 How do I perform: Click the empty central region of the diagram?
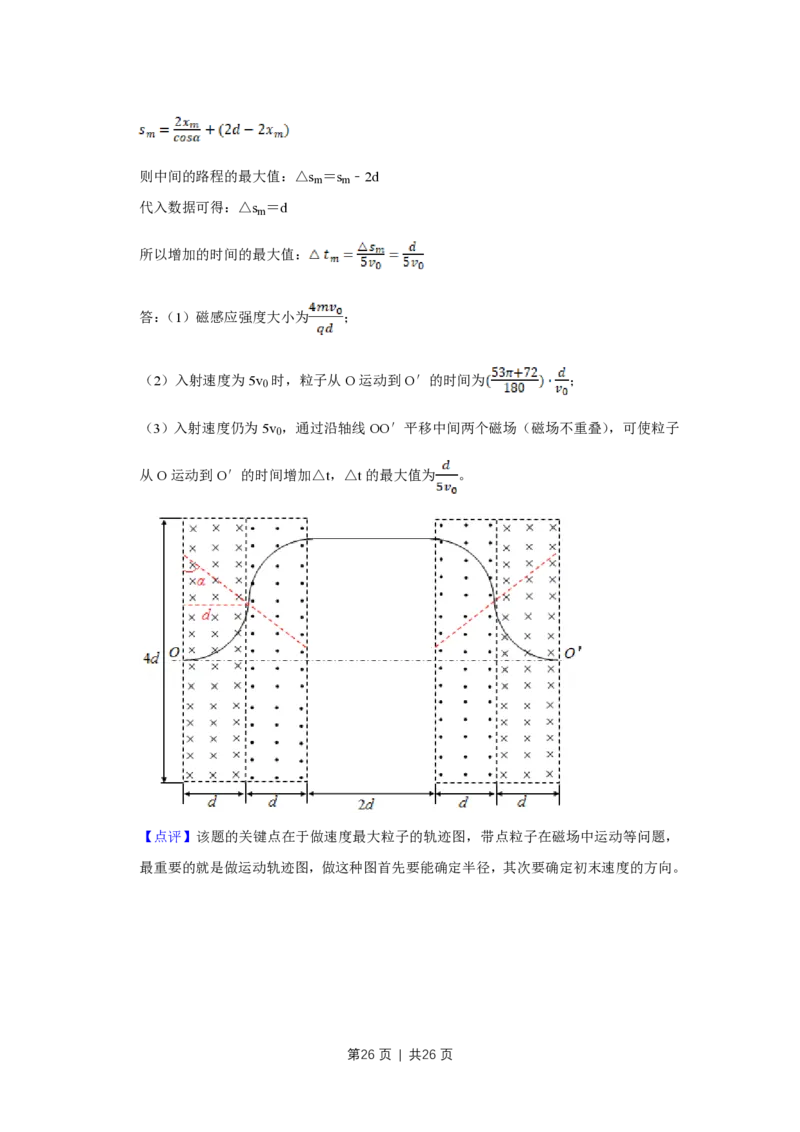(370, 700)
